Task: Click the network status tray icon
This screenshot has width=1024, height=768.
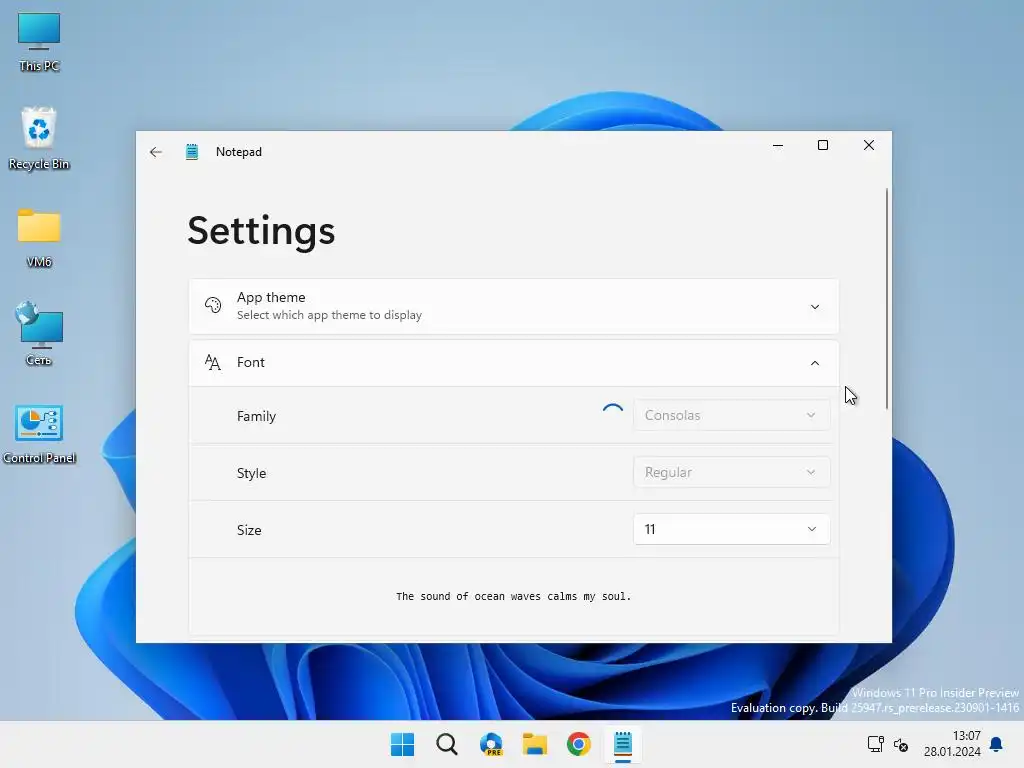Action: 875,744
